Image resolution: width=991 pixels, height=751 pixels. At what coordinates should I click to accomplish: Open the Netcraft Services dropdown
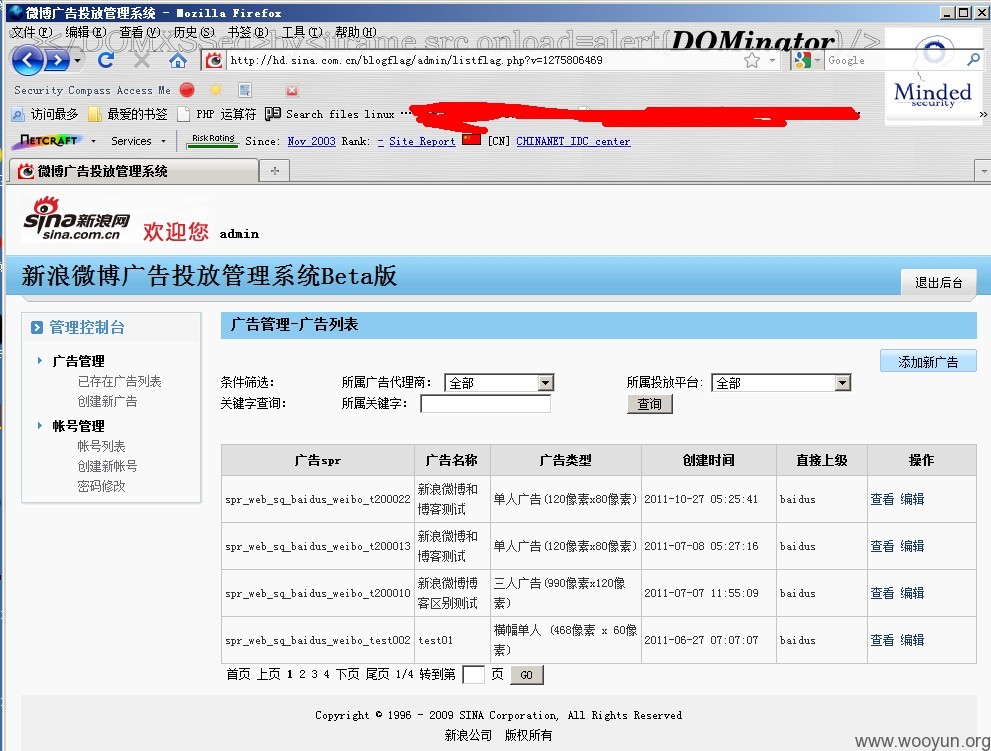(138, 141)
